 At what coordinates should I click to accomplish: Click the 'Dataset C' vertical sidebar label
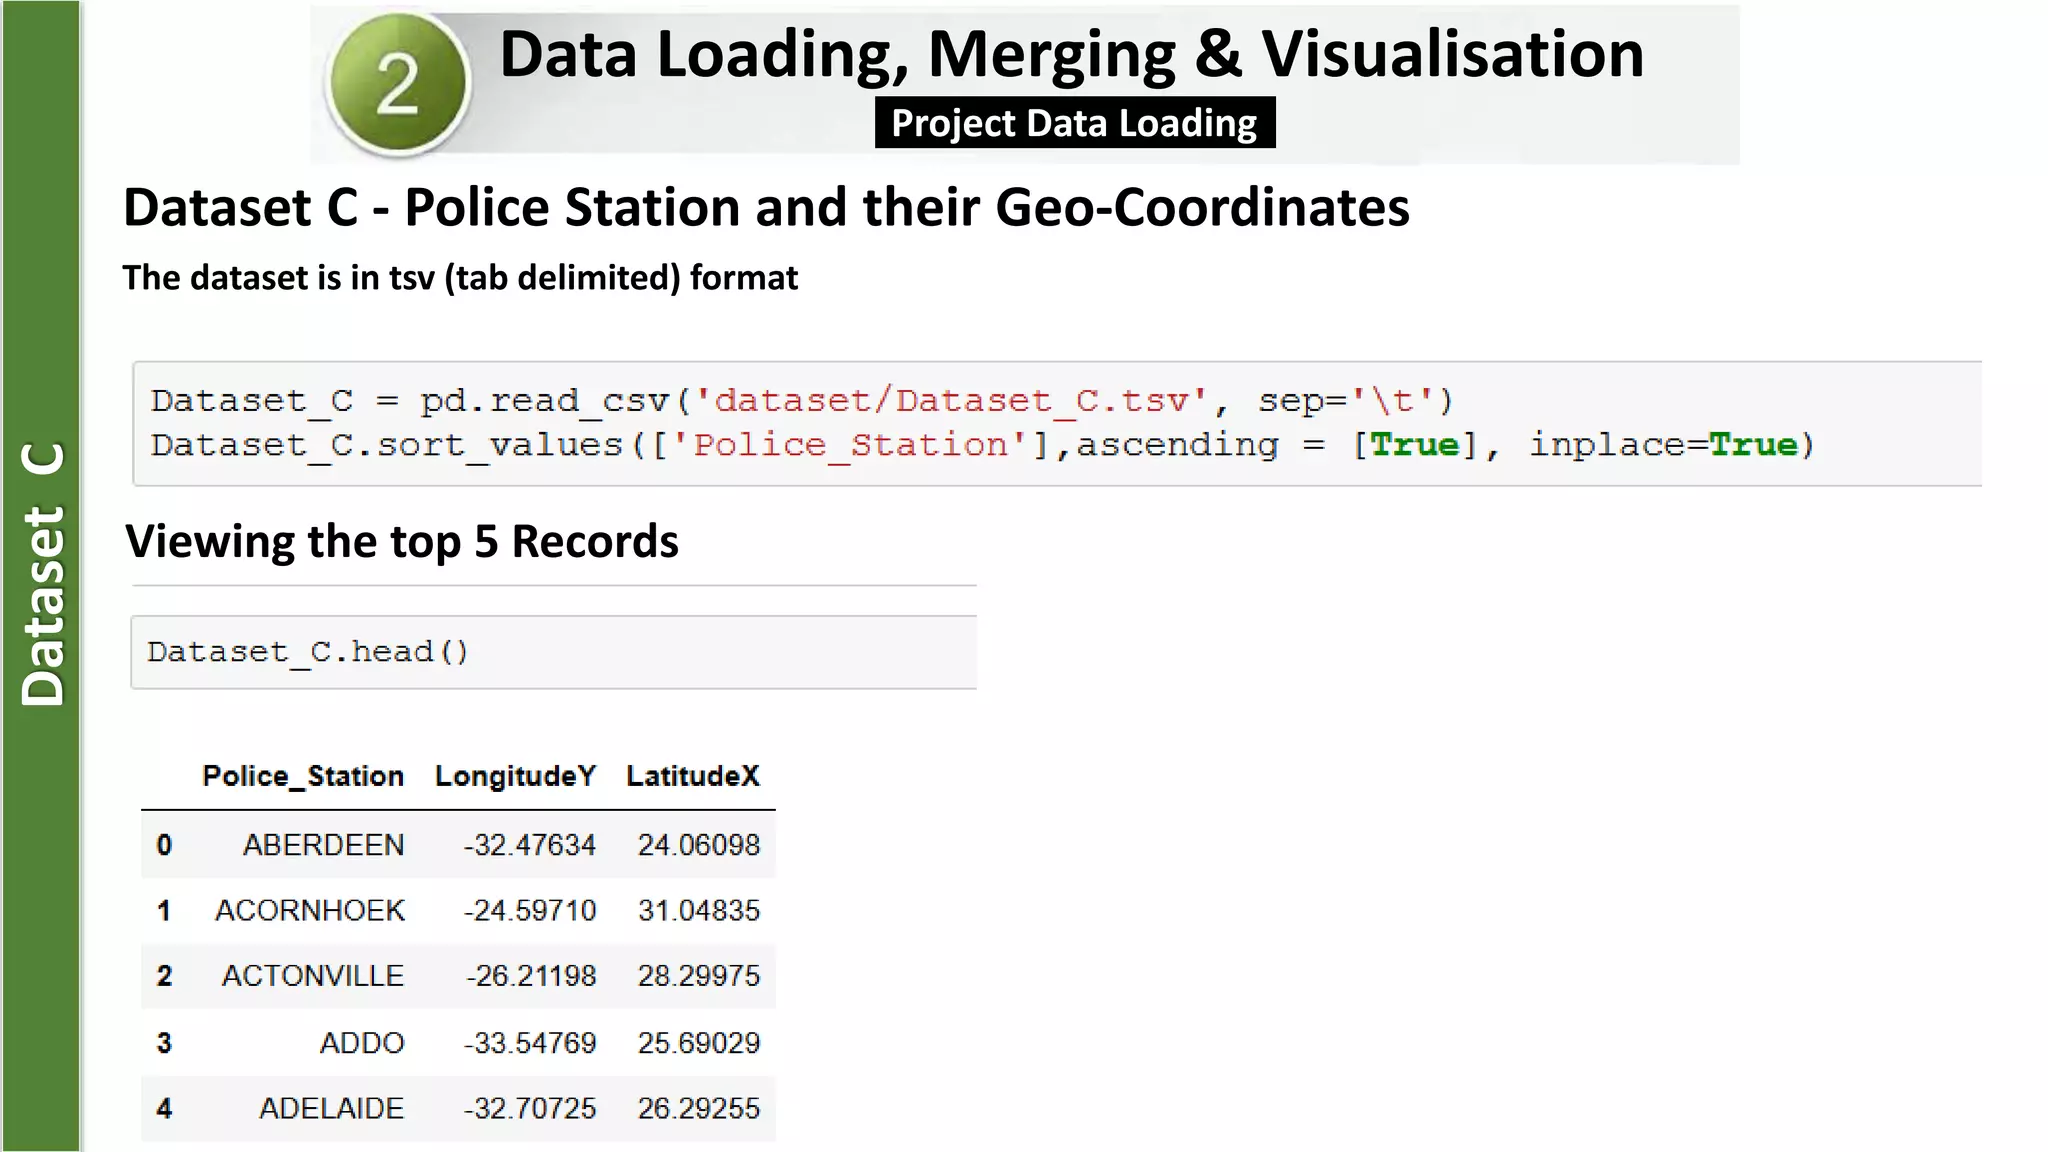(x=43, y=574)
